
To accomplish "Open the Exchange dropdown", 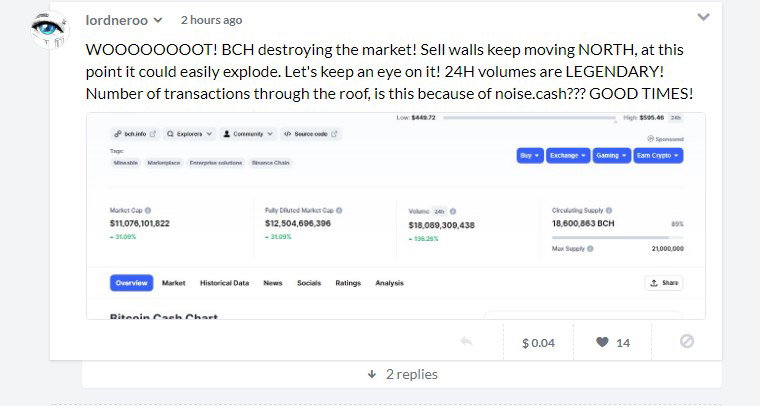I will point(568,156).
